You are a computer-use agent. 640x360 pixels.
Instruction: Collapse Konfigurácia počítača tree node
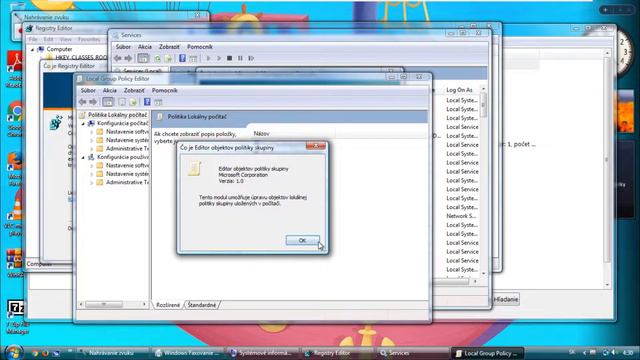pos(83,123)
